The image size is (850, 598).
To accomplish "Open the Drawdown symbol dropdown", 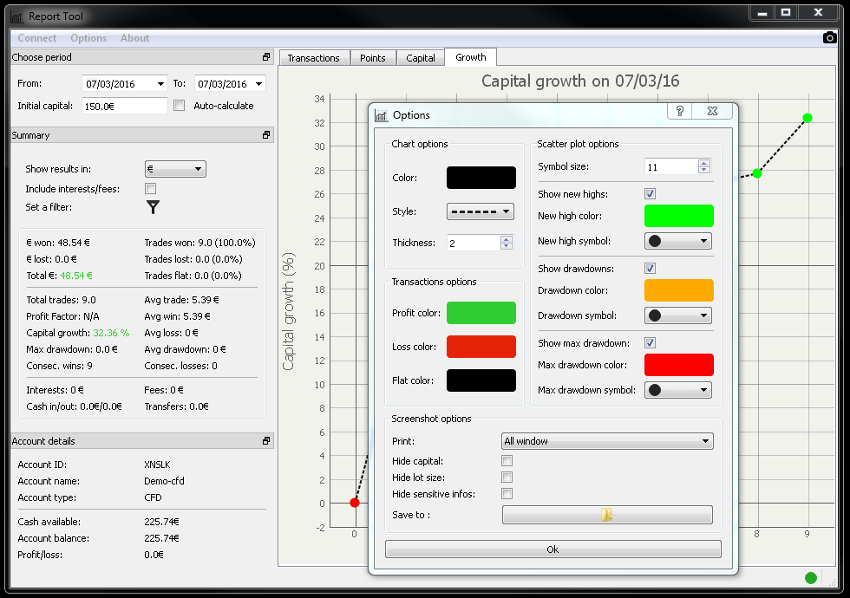I will coord(677,315).
